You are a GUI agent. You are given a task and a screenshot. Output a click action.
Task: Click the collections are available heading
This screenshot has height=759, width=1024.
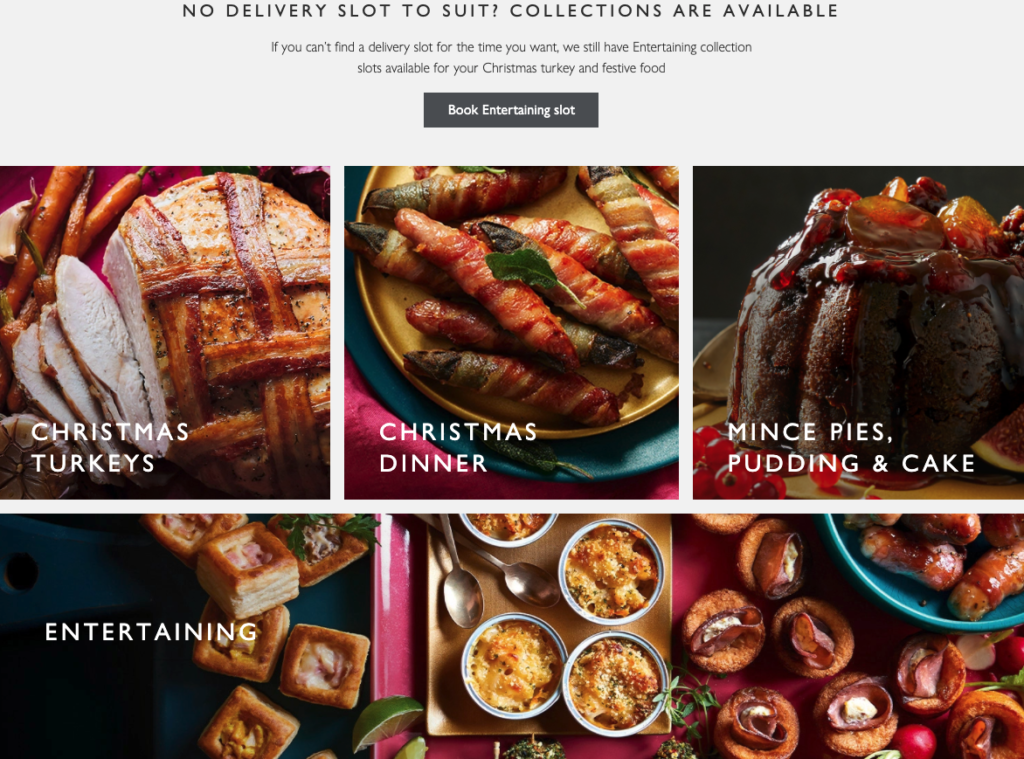tap(511, 11)
